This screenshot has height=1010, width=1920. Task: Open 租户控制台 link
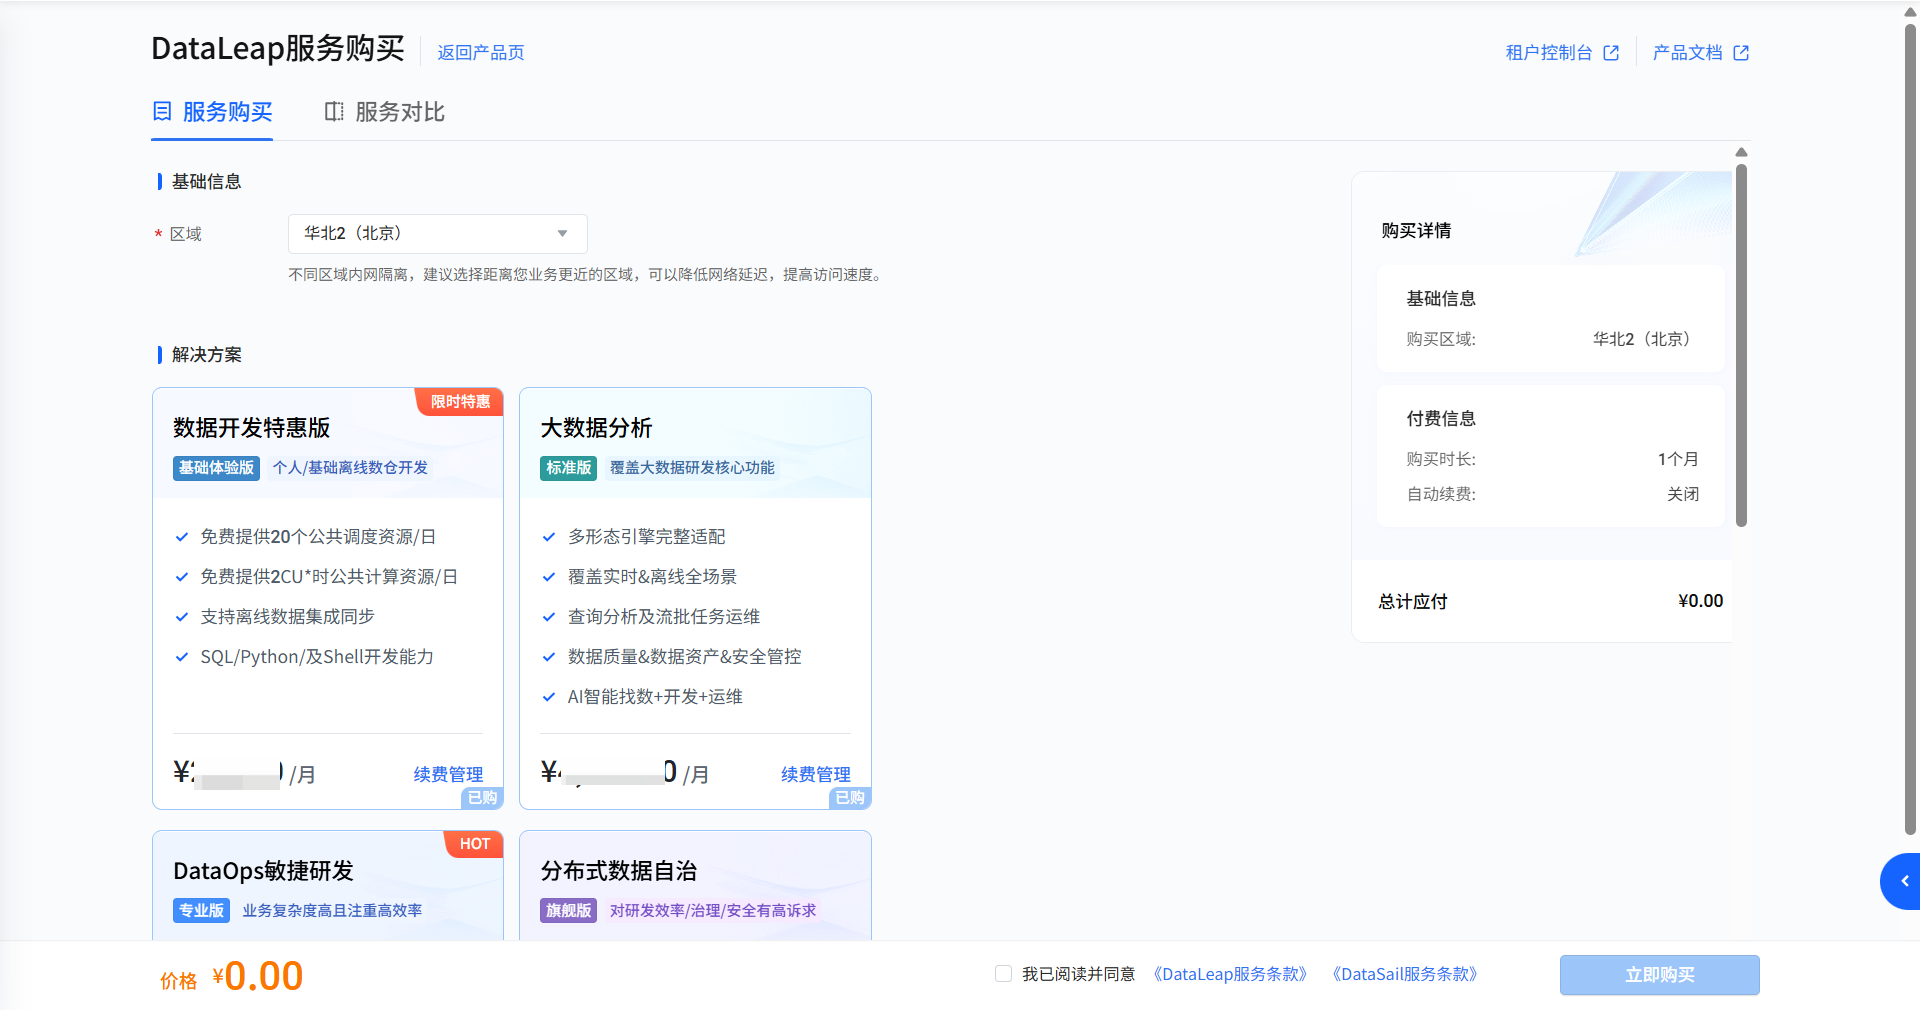[x=1549, y=53]
